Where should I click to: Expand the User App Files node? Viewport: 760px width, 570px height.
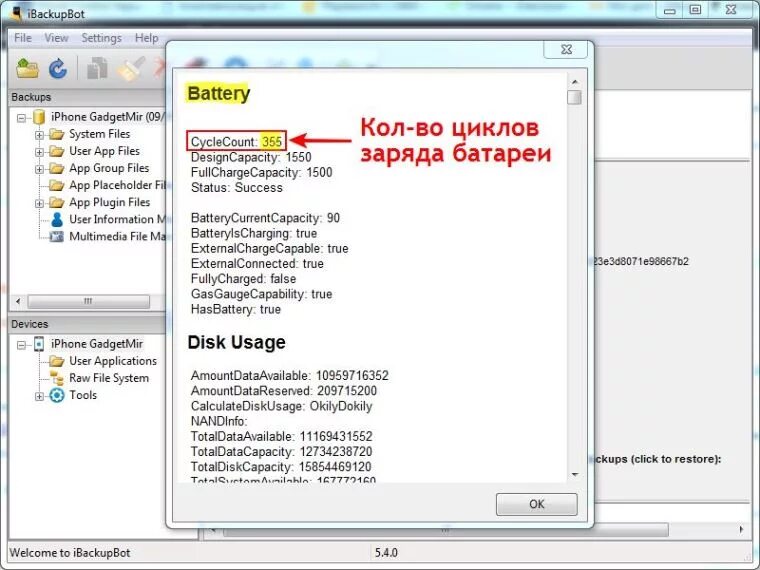point(39,152)
